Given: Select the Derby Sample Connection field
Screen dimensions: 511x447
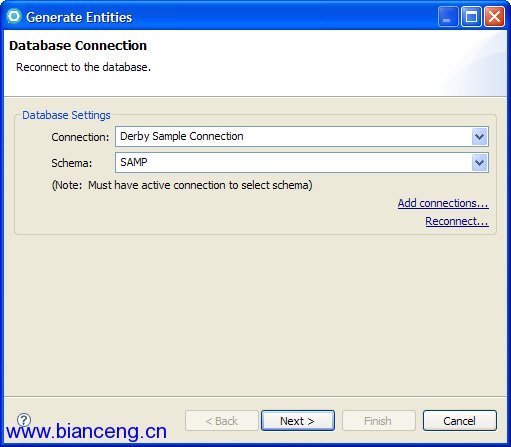Looking at the screenshot, I should (x=302, y=136).
